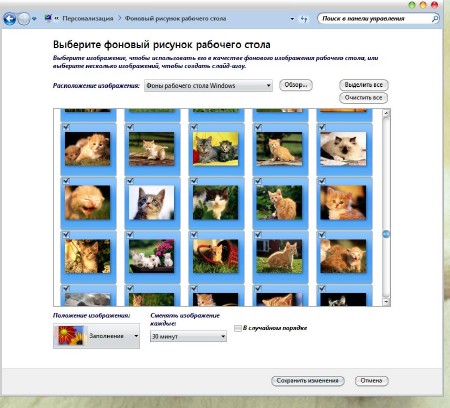Select grey kittens on yellow background thumbnail
450x408 pixels.
pos(215,149)
